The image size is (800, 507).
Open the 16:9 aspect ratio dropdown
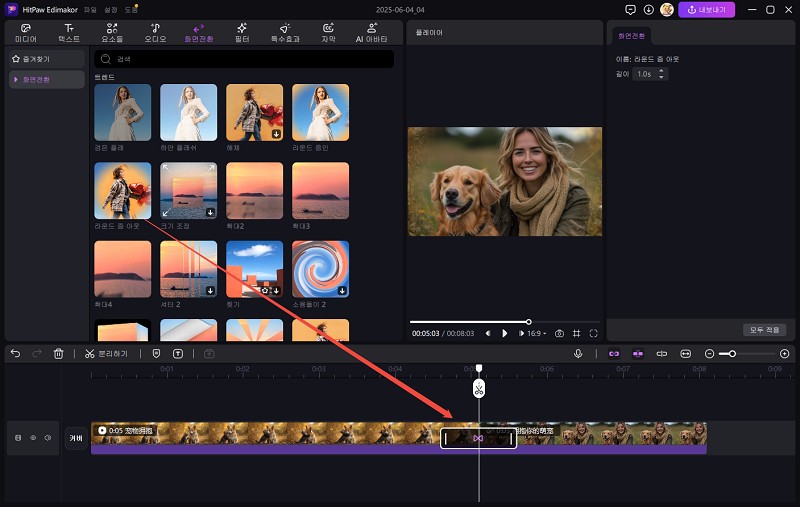pos(537,333)
